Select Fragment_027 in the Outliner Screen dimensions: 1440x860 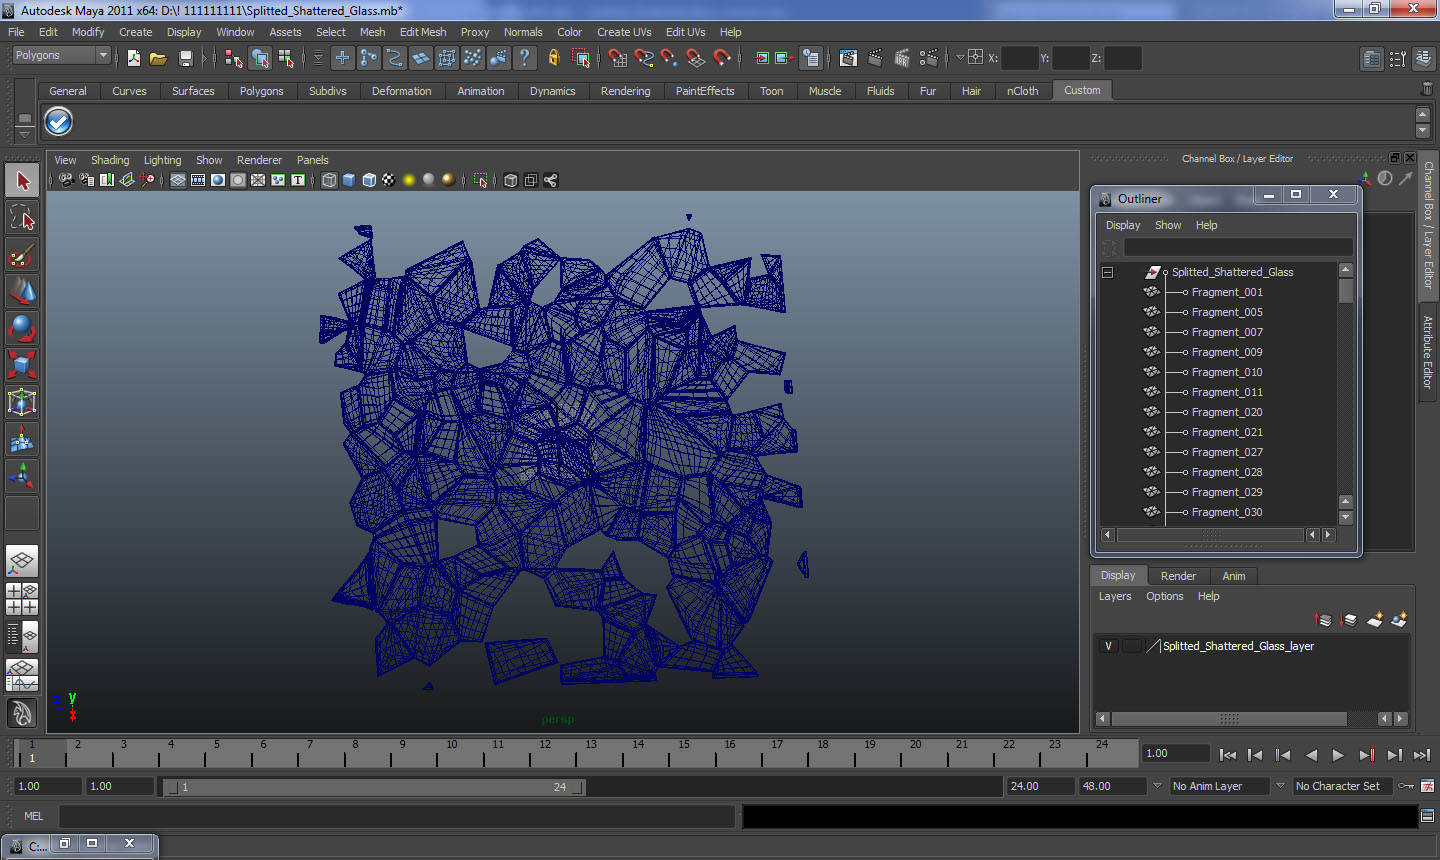1227,452
